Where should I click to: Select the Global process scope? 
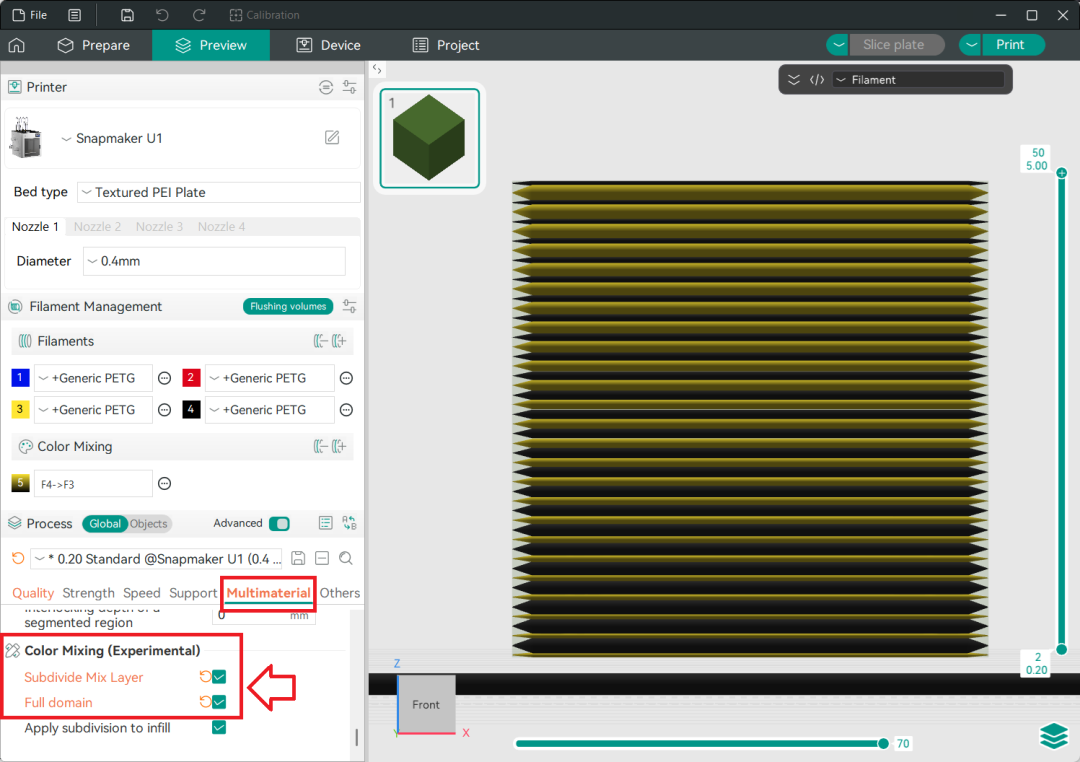tap(105, 524)
